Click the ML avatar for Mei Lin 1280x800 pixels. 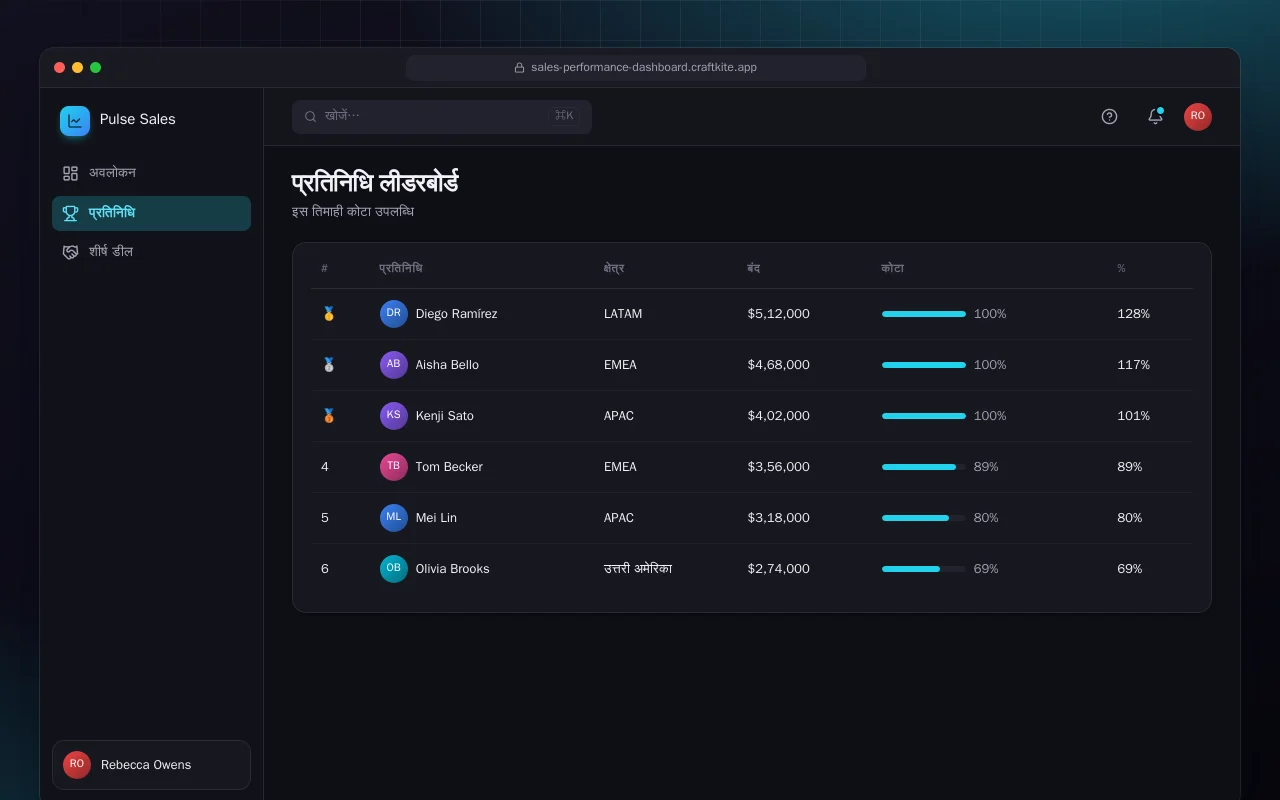[x=394, y=518]
